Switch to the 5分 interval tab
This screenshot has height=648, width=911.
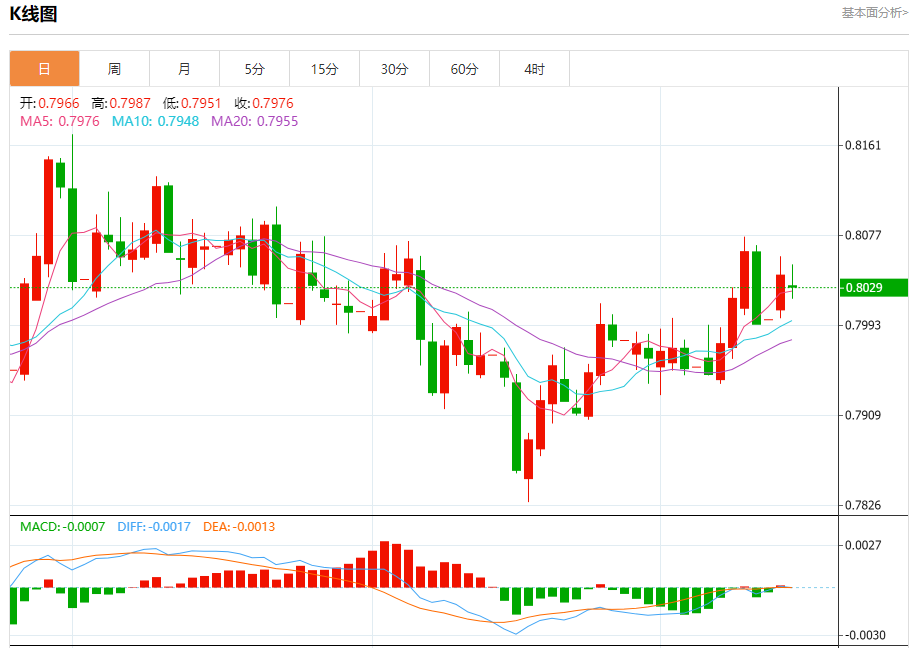pyautogui.click(x=254, y=69)
